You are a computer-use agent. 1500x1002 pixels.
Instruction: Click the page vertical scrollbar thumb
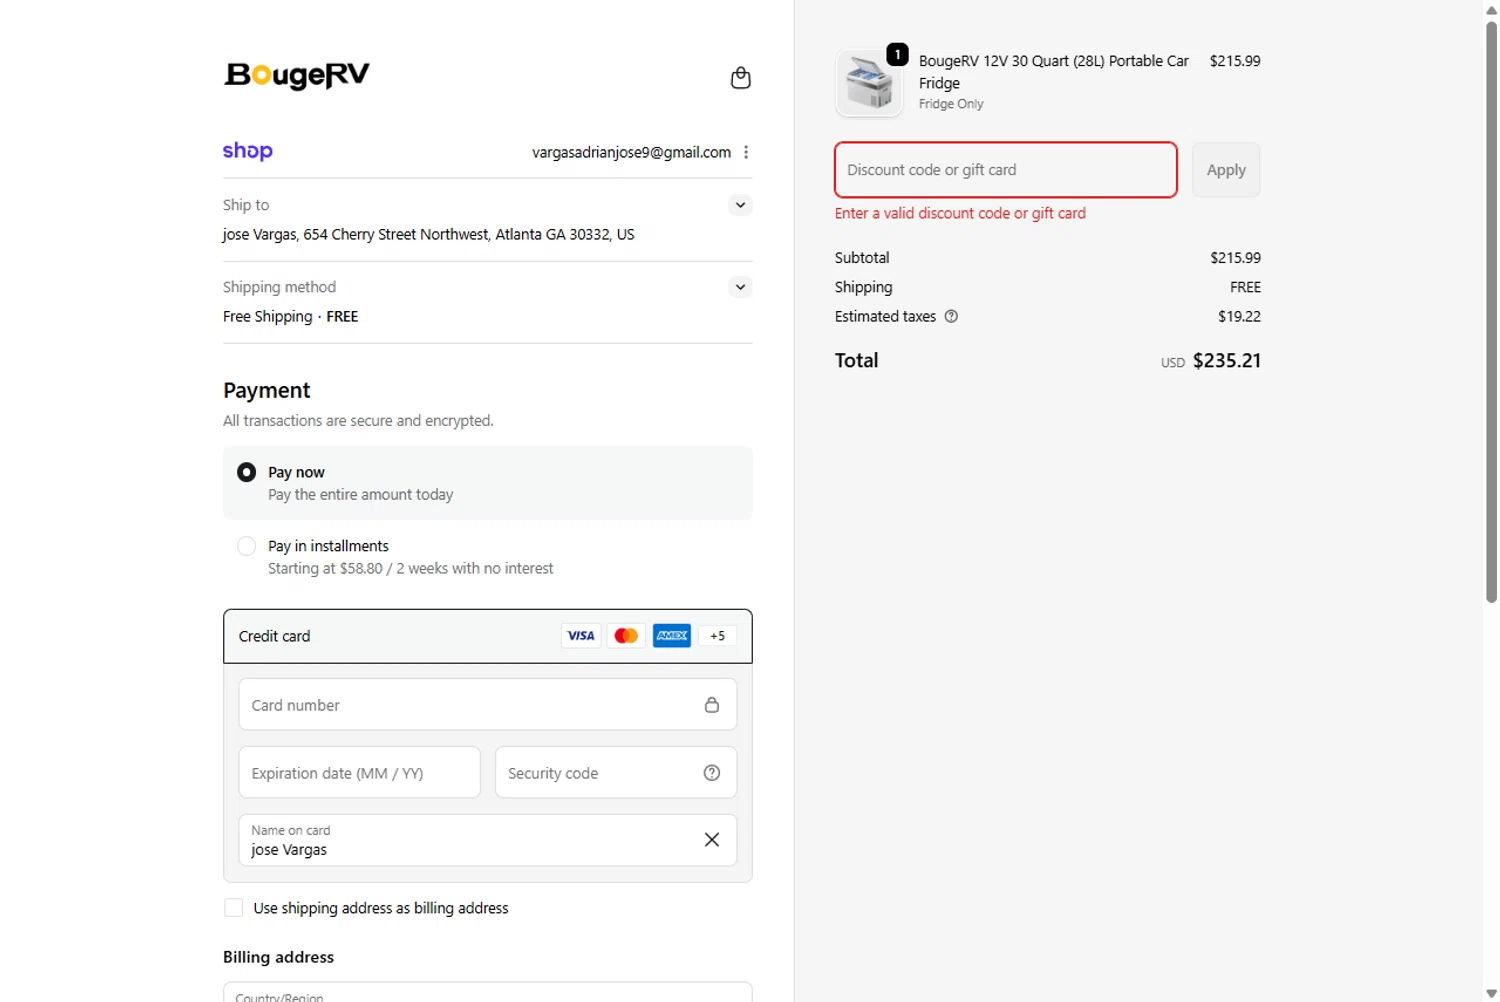[x=1491, y=312]
